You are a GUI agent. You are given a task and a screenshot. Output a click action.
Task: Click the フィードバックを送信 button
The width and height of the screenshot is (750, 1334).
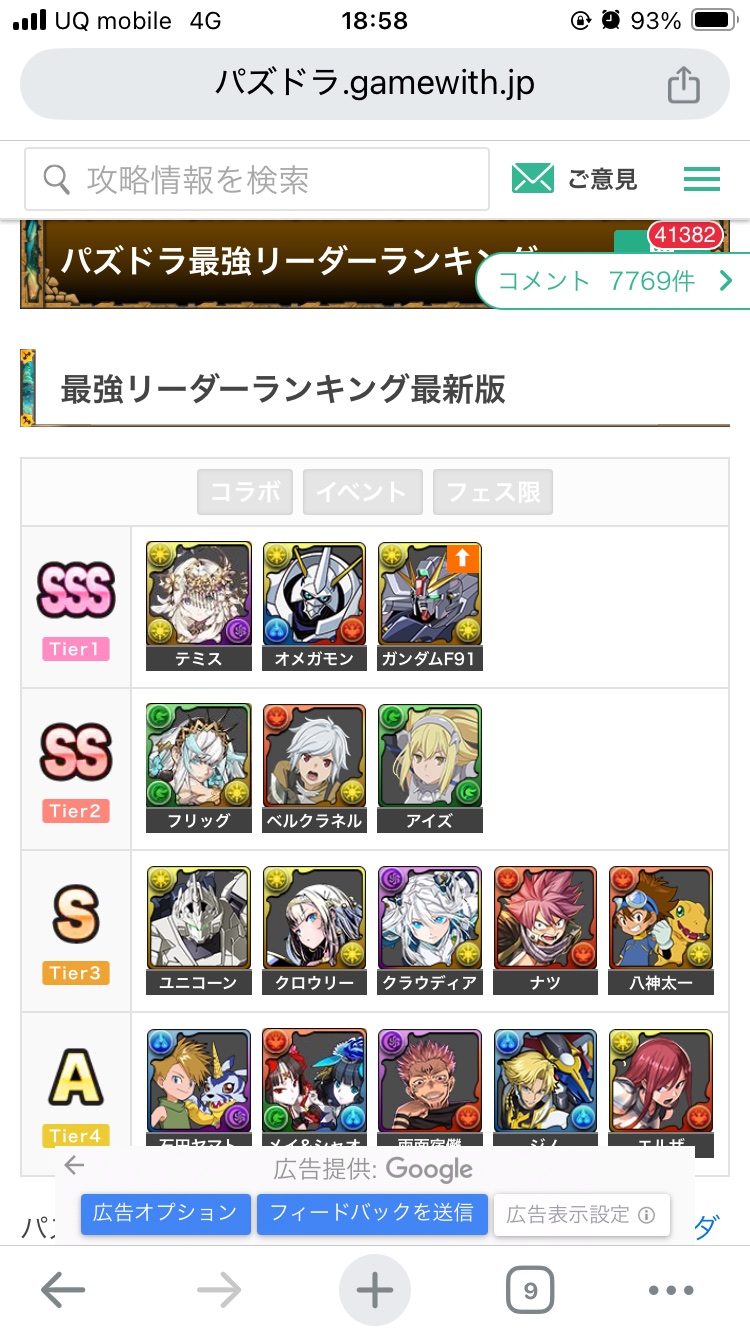click(x=373, y=1214)
